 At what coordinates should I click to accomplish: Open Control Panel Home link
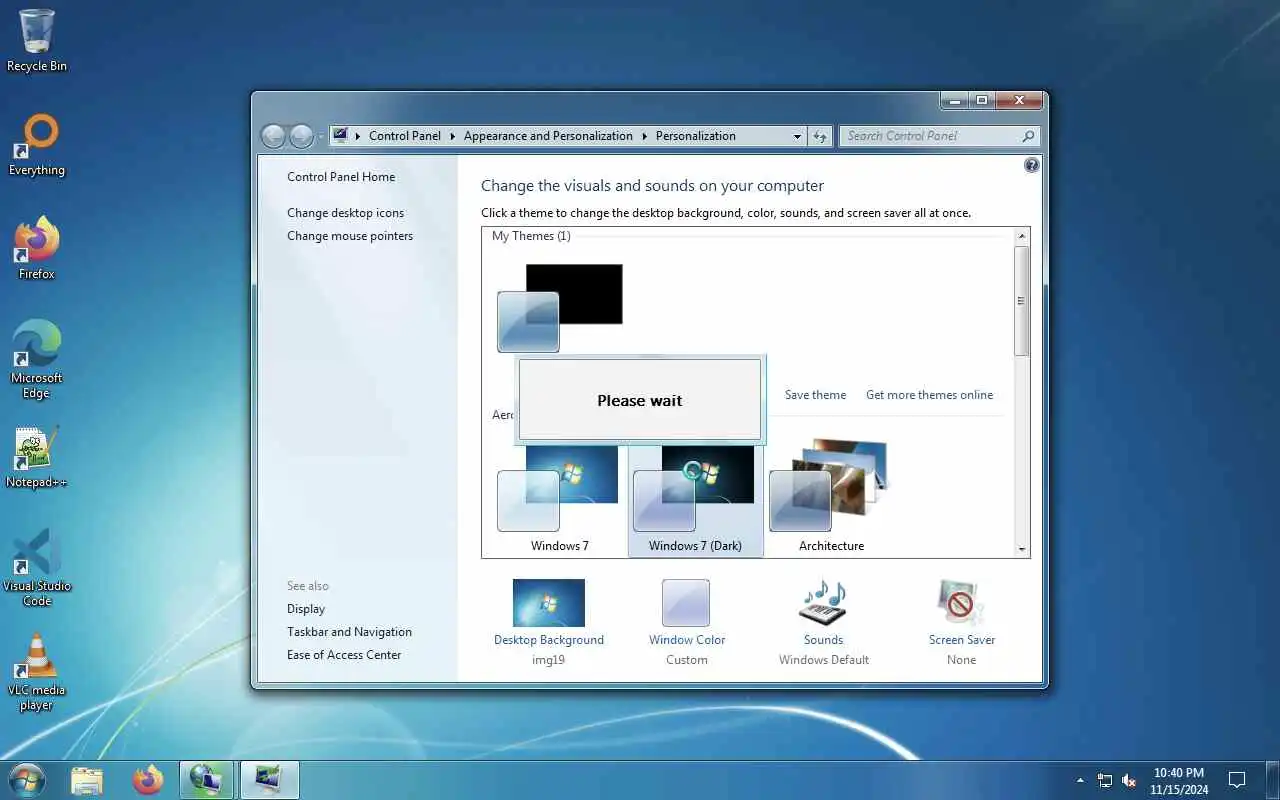click(341, 177)
